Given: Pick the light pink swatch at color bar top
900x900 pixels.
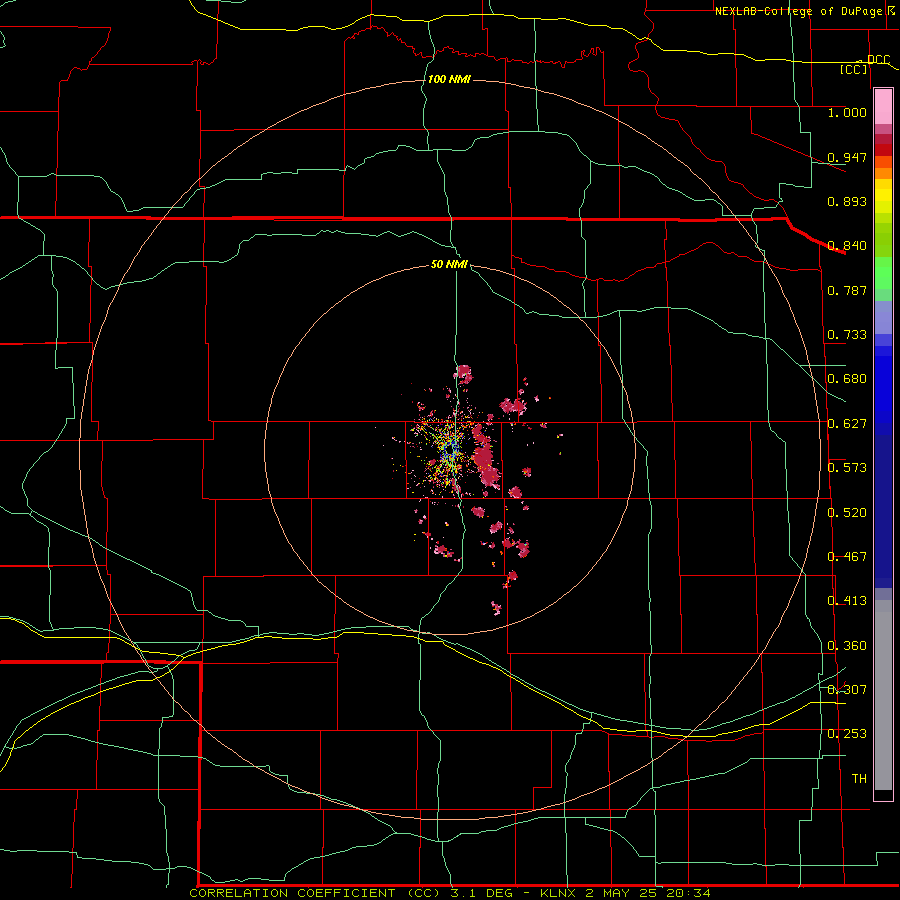Looking at the screenshot, I should point(883,106).
